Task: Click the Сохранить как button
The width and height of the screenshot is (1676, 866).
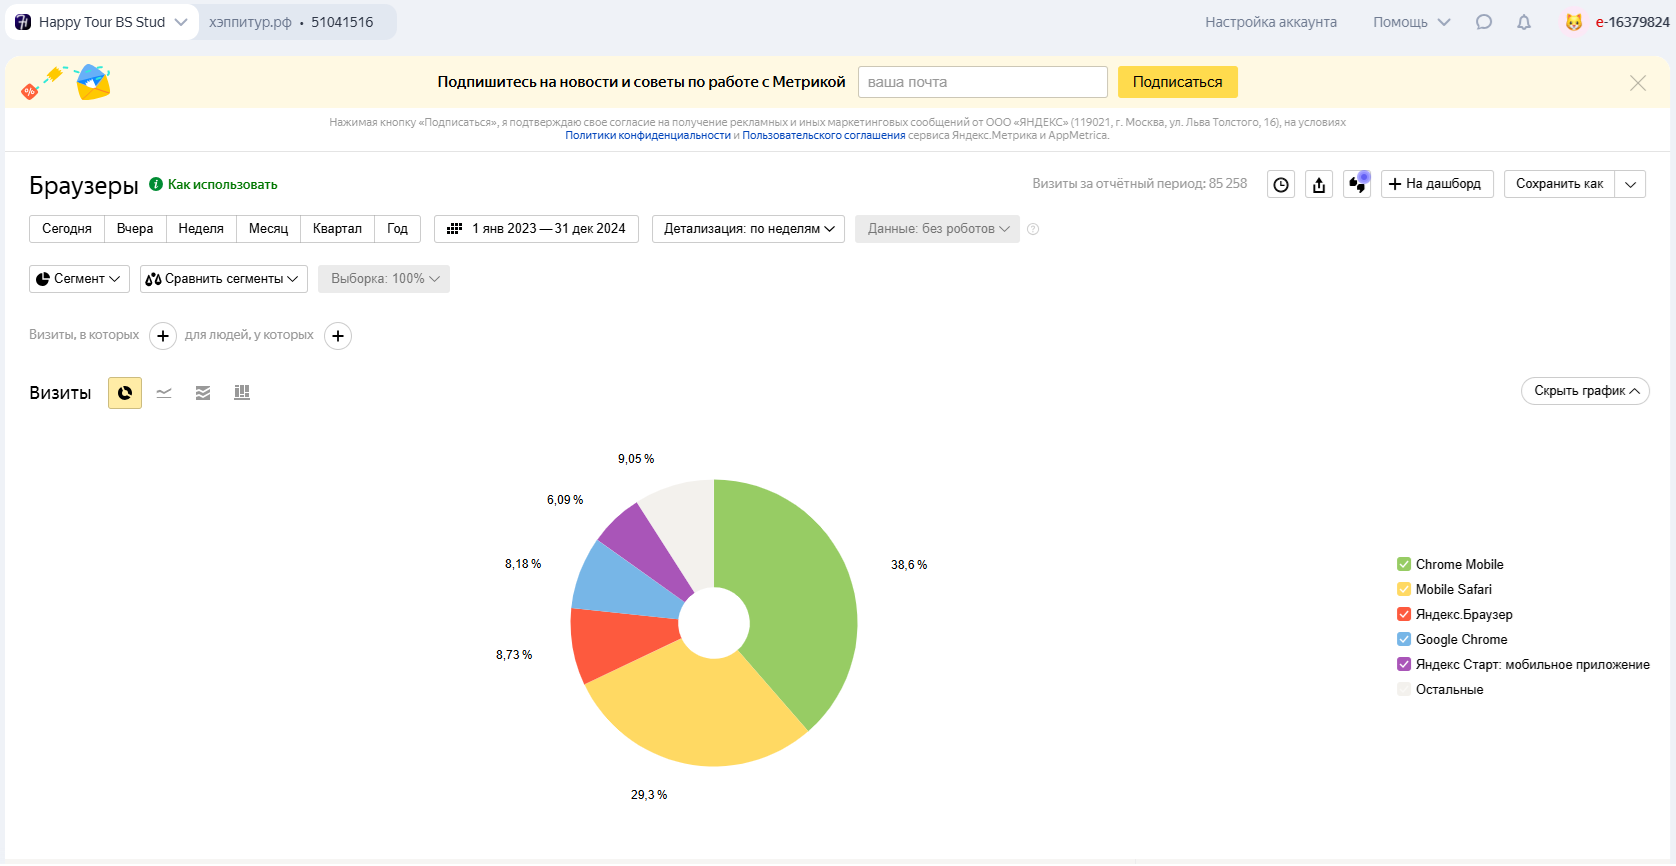Action: point(1559,184)
